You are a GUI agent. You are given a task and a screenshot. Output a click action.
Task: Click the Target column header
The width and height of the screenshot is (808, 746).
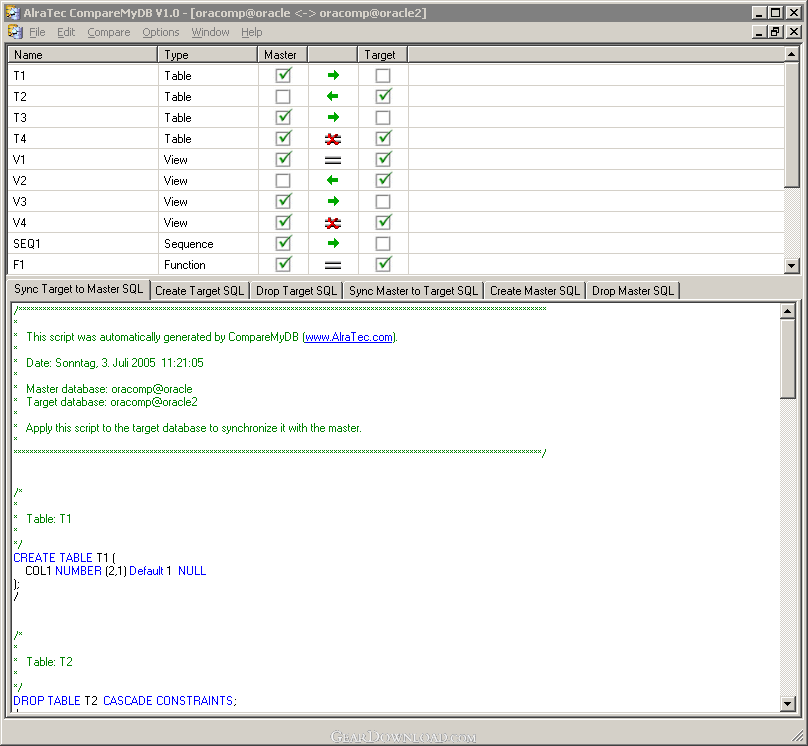[x=382, y=55]
